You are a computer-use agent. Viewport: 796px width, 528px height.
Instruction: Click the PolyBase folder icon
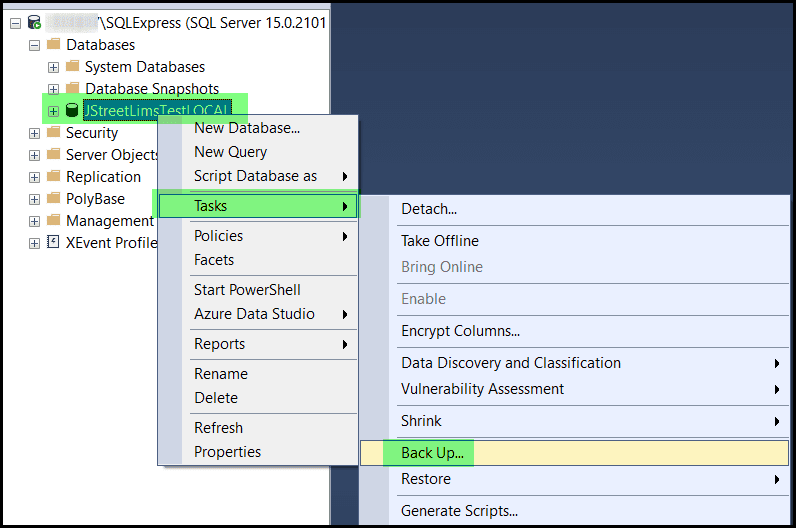54,198
